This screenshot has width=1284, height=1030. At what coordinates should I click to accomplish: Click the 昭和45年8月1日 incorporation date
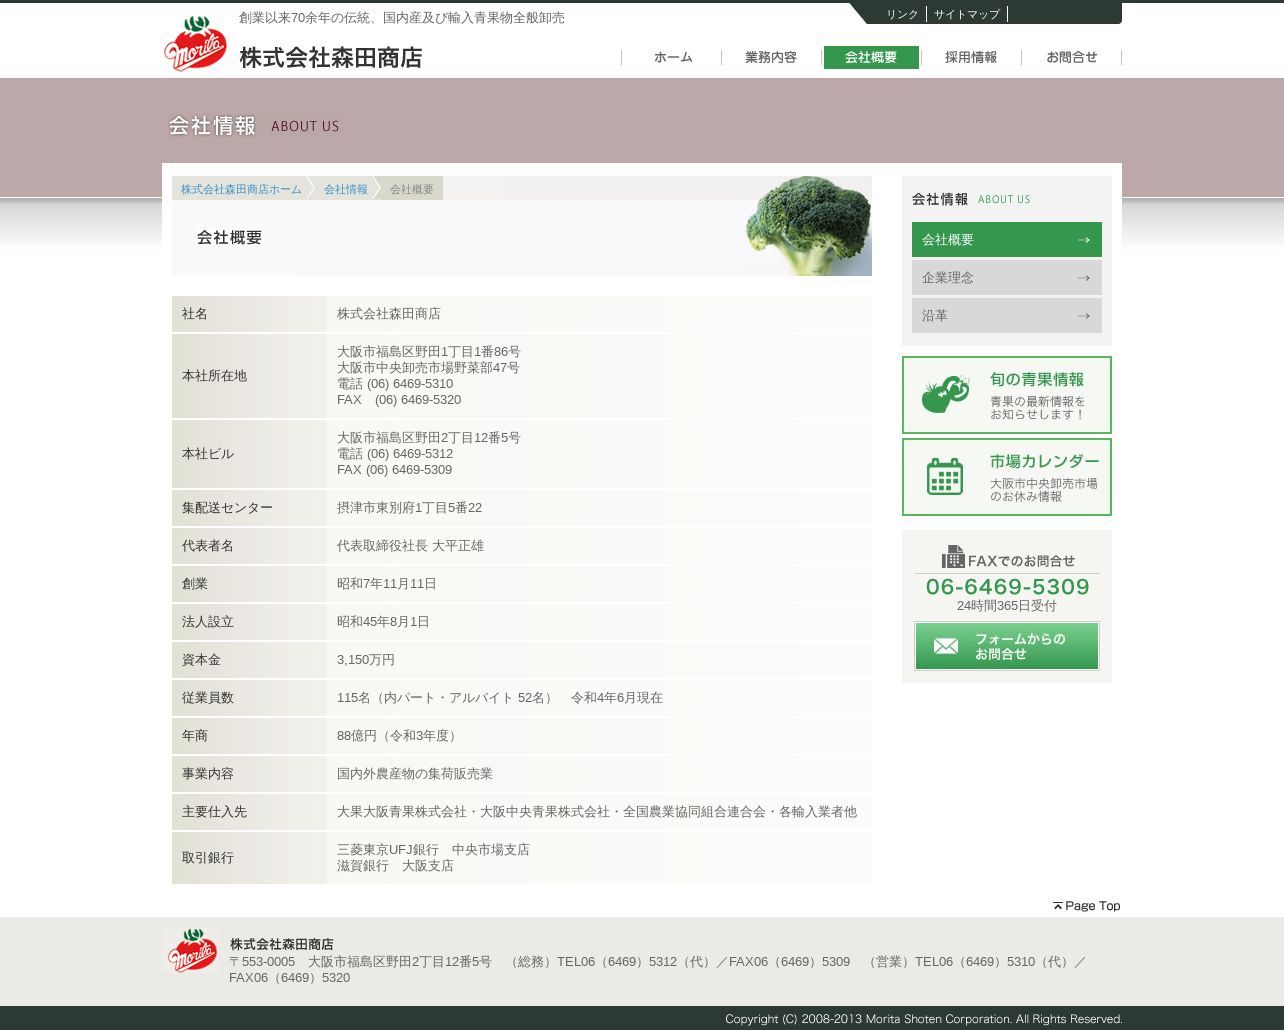pos(383,622)
